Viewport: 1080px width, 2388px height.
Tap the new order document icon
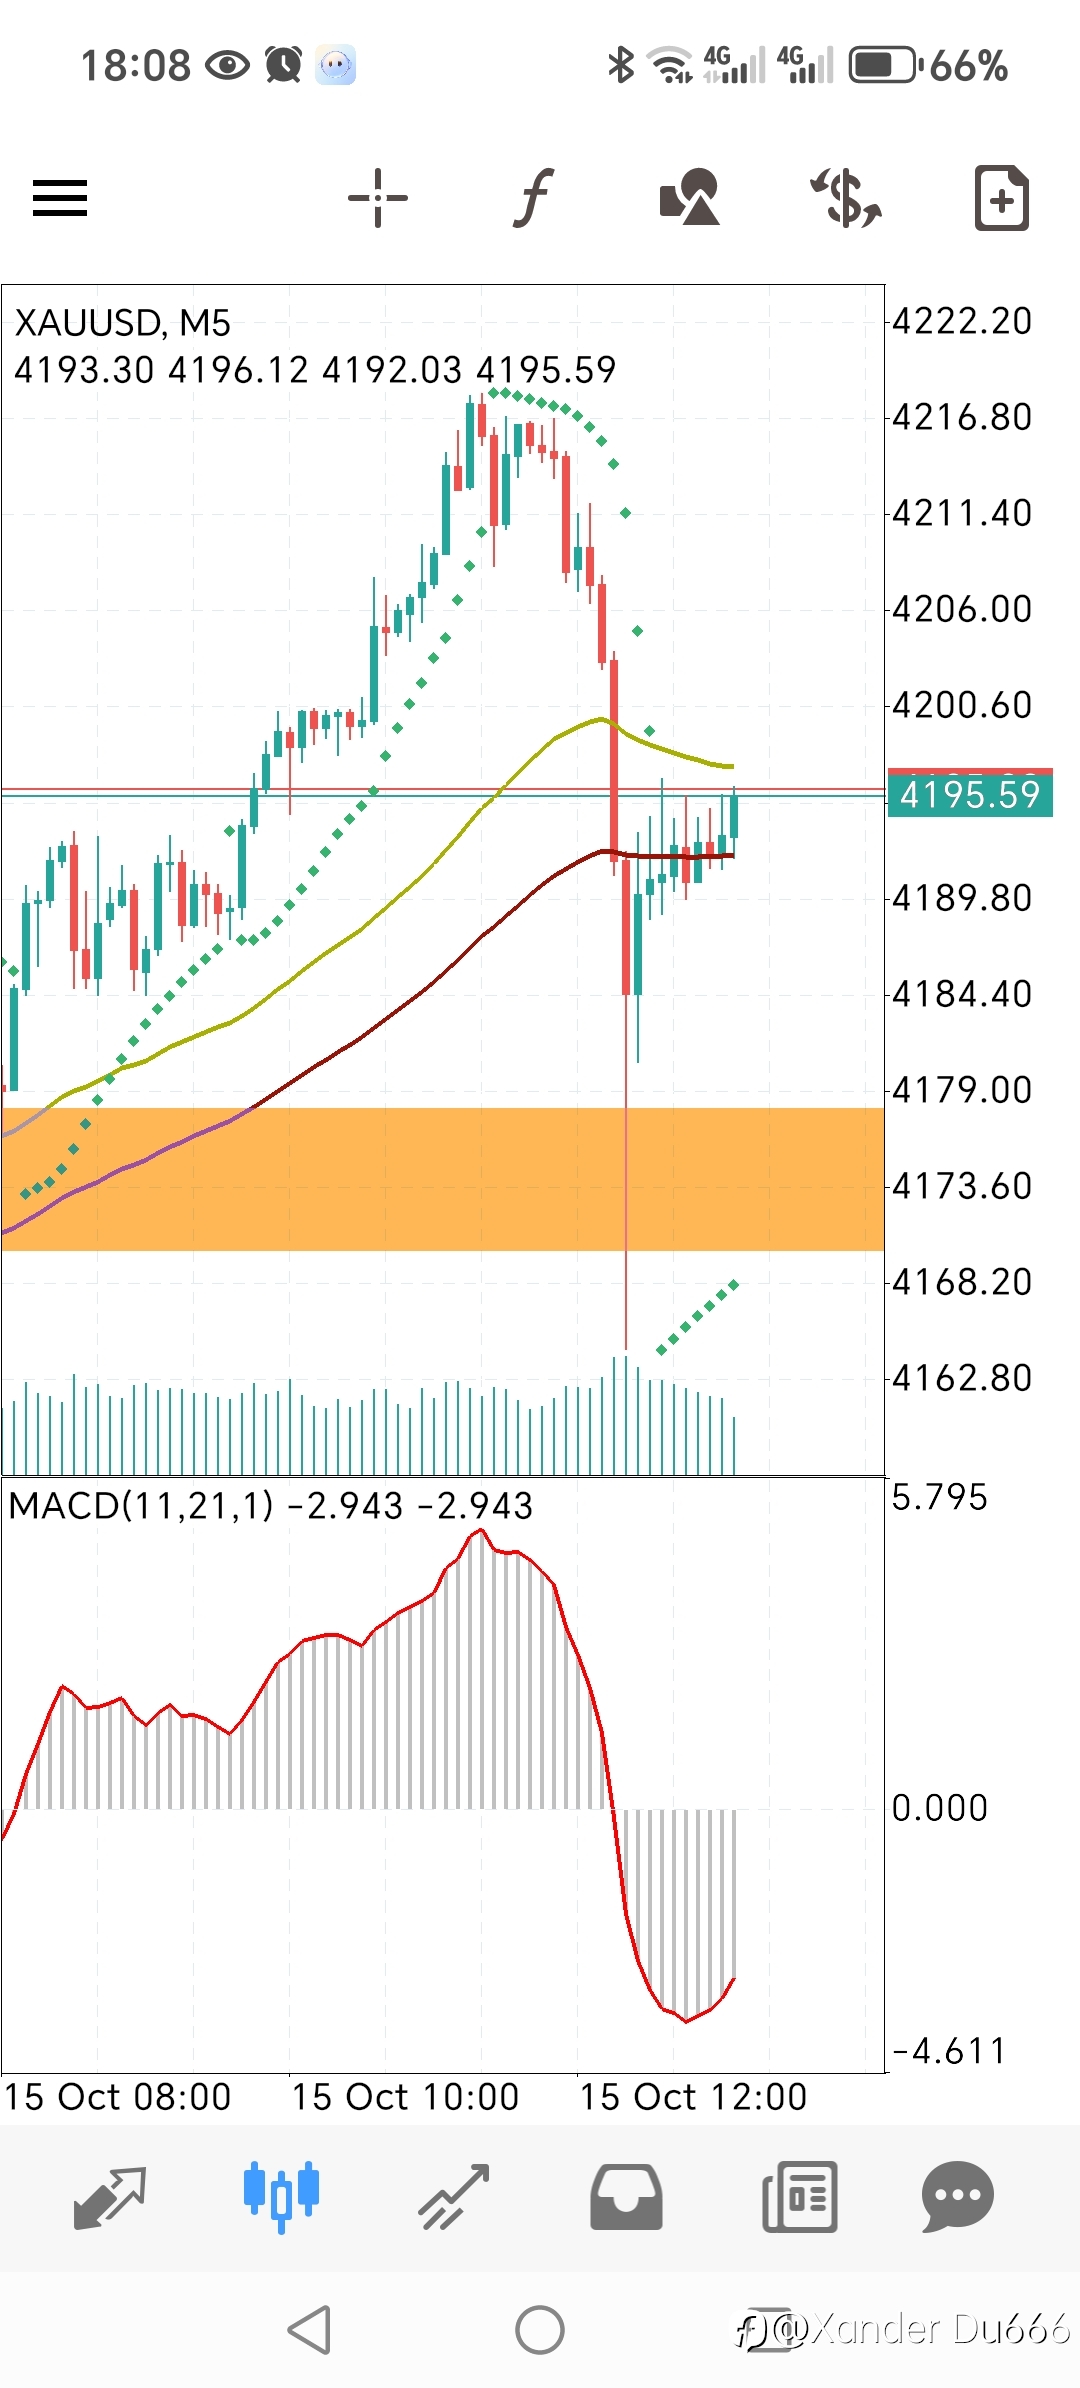pos(1002,197)
